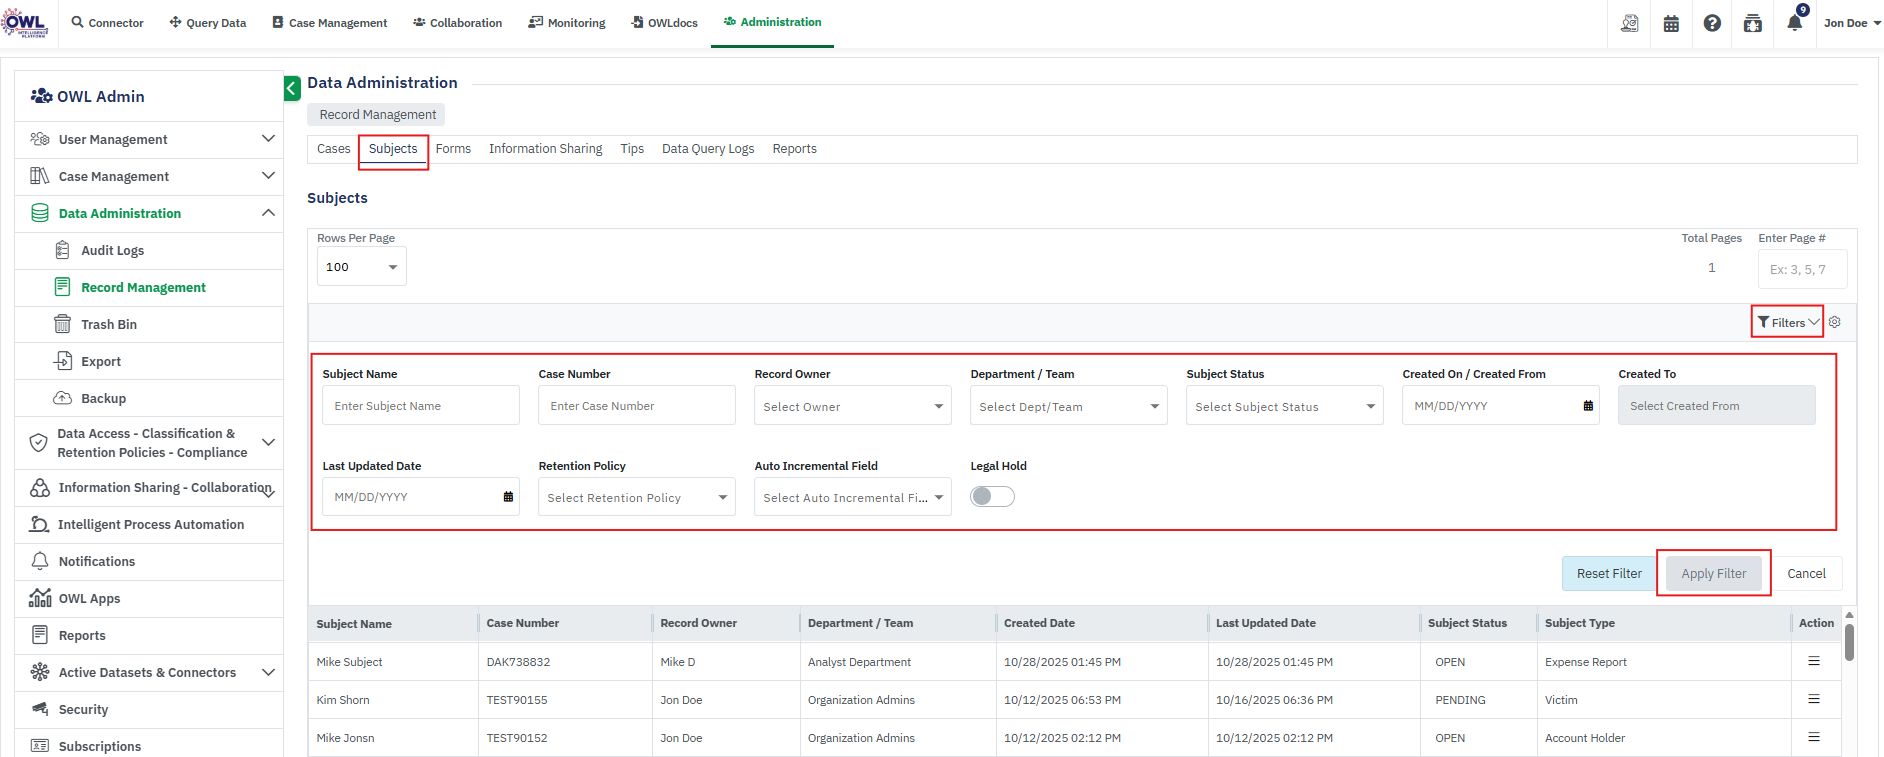Open calendar picker for Created On field

[1588, 406]
